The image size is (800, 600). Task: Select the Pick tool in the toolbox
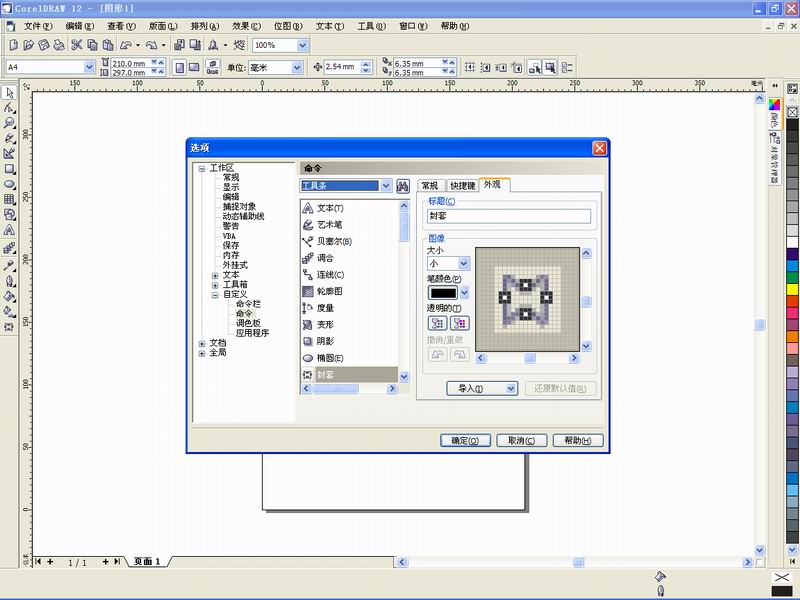(x=9, y=93)
